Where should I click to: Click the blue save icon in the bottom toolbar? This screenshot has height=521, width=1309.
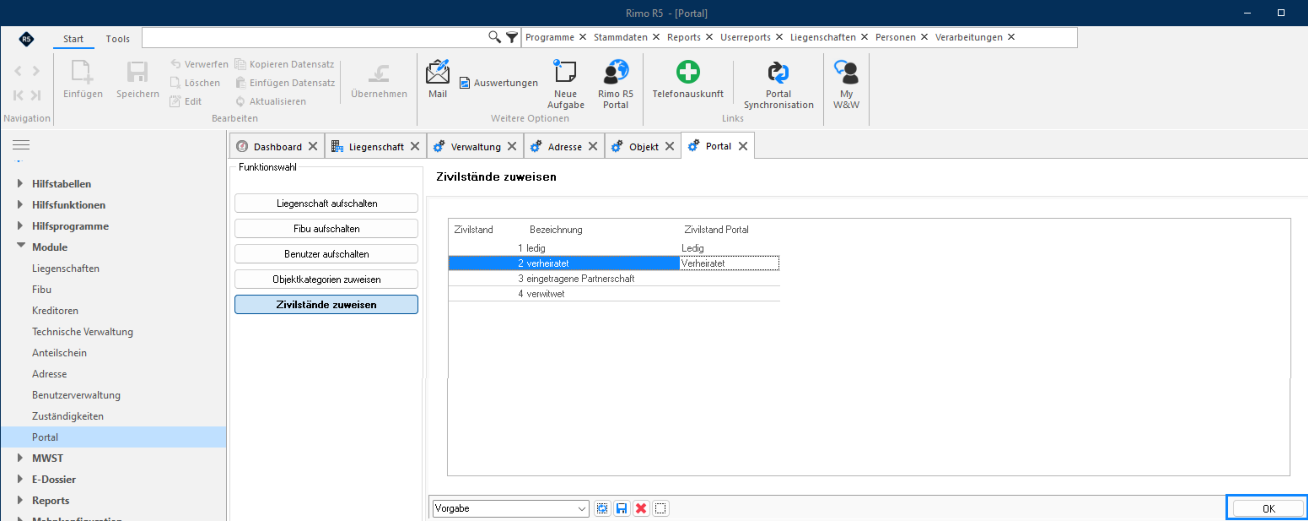(622, 508)
